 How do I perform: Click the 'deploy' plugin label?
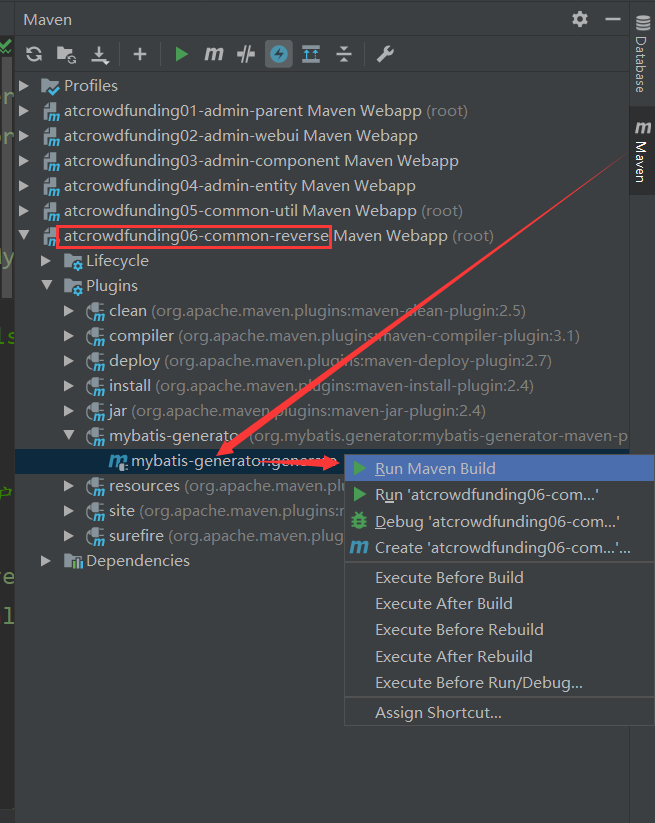pyautogui.click(x=134, y=361)
